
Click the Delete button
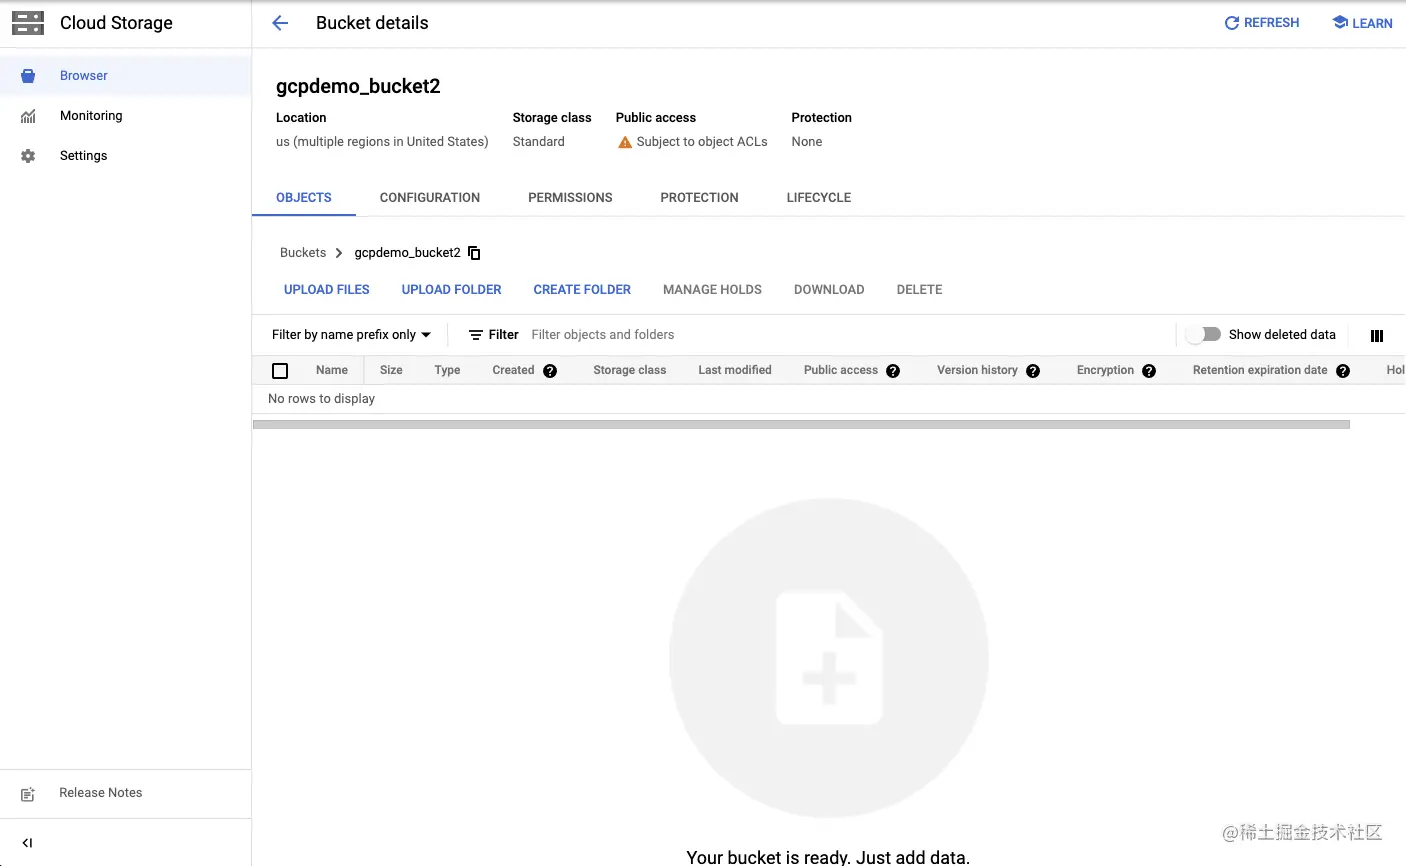[919, 290]
